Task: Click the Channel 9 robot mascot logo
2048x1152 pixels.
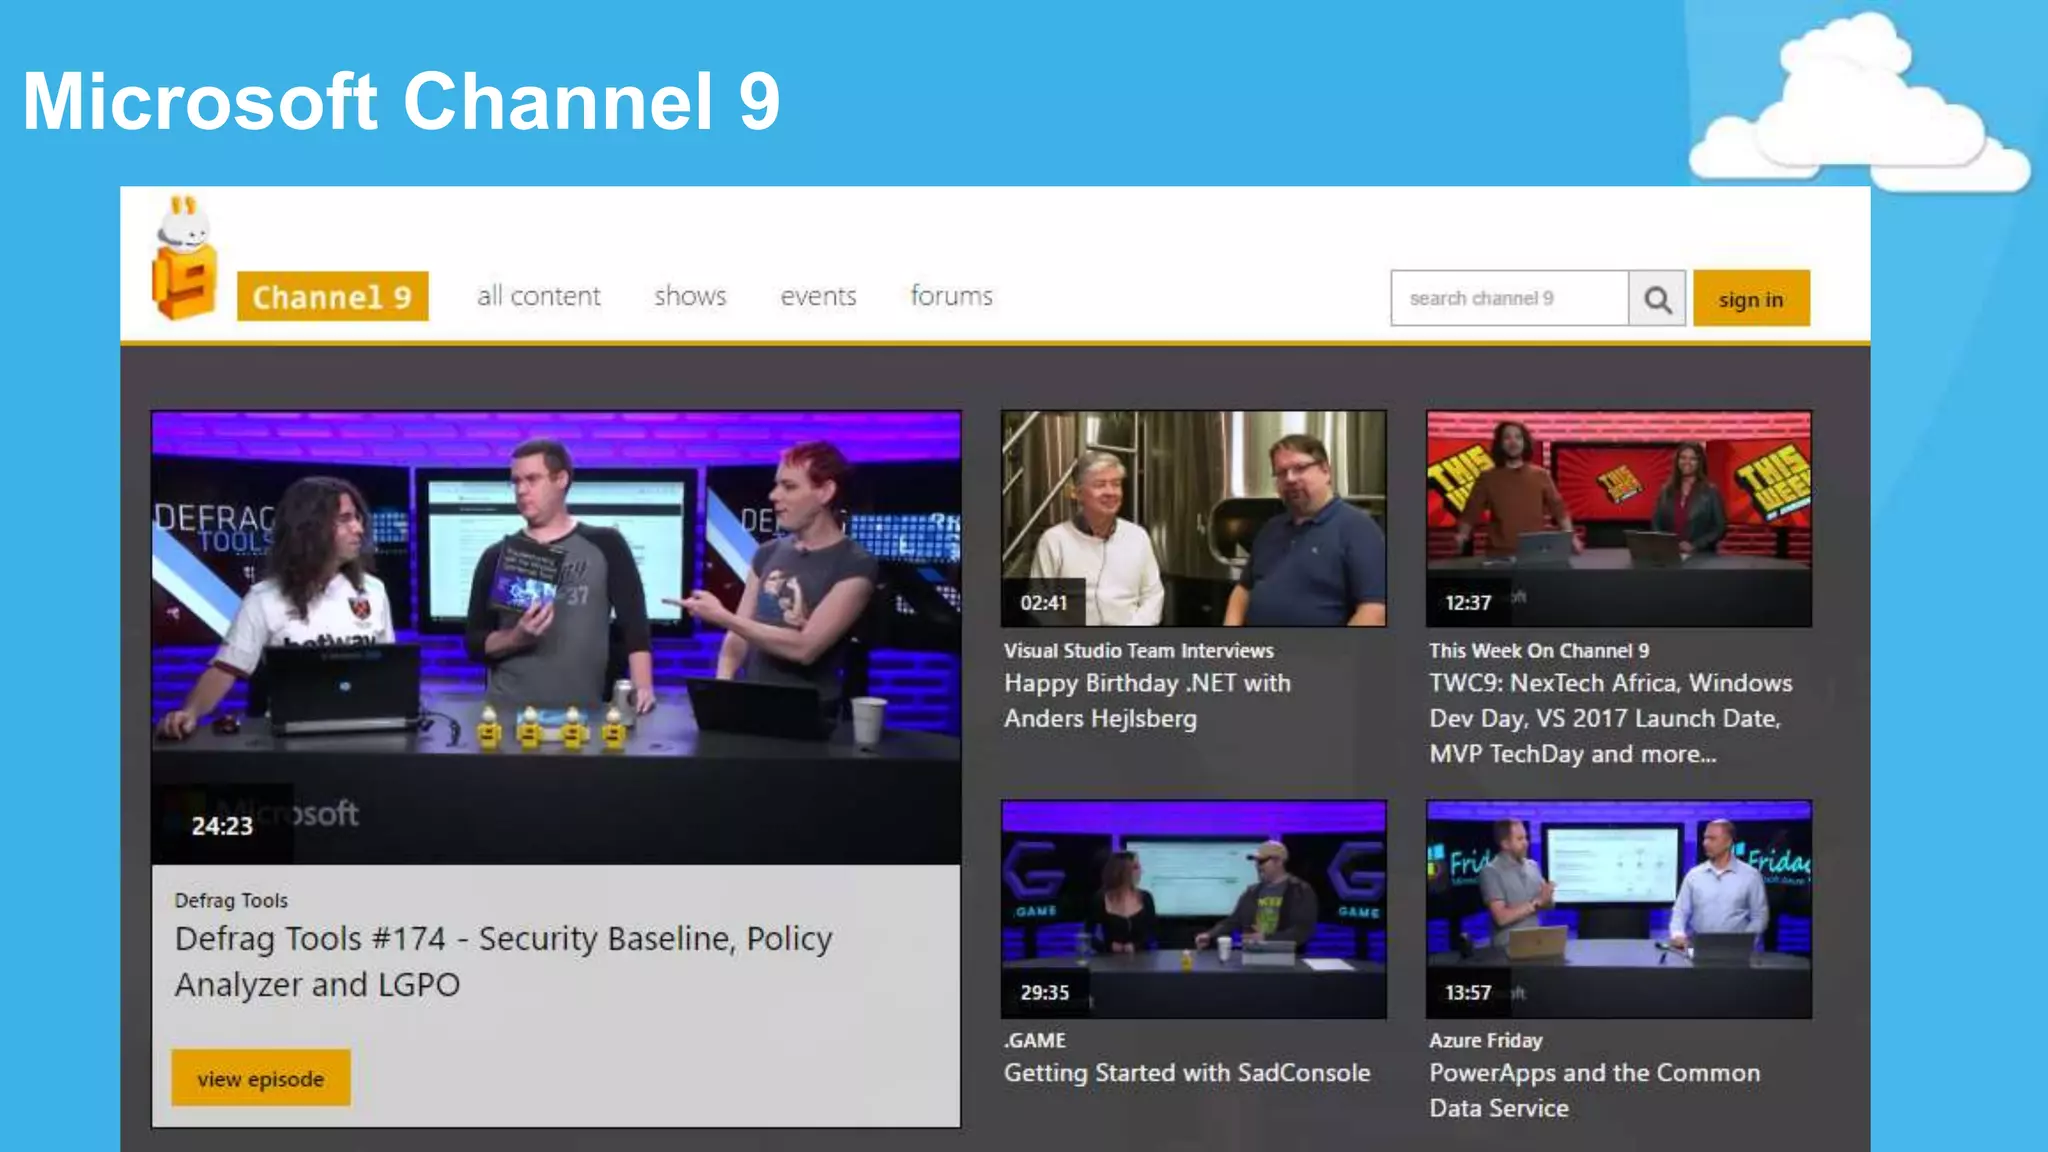Action: pyautogui.click(x=184, y=260)
